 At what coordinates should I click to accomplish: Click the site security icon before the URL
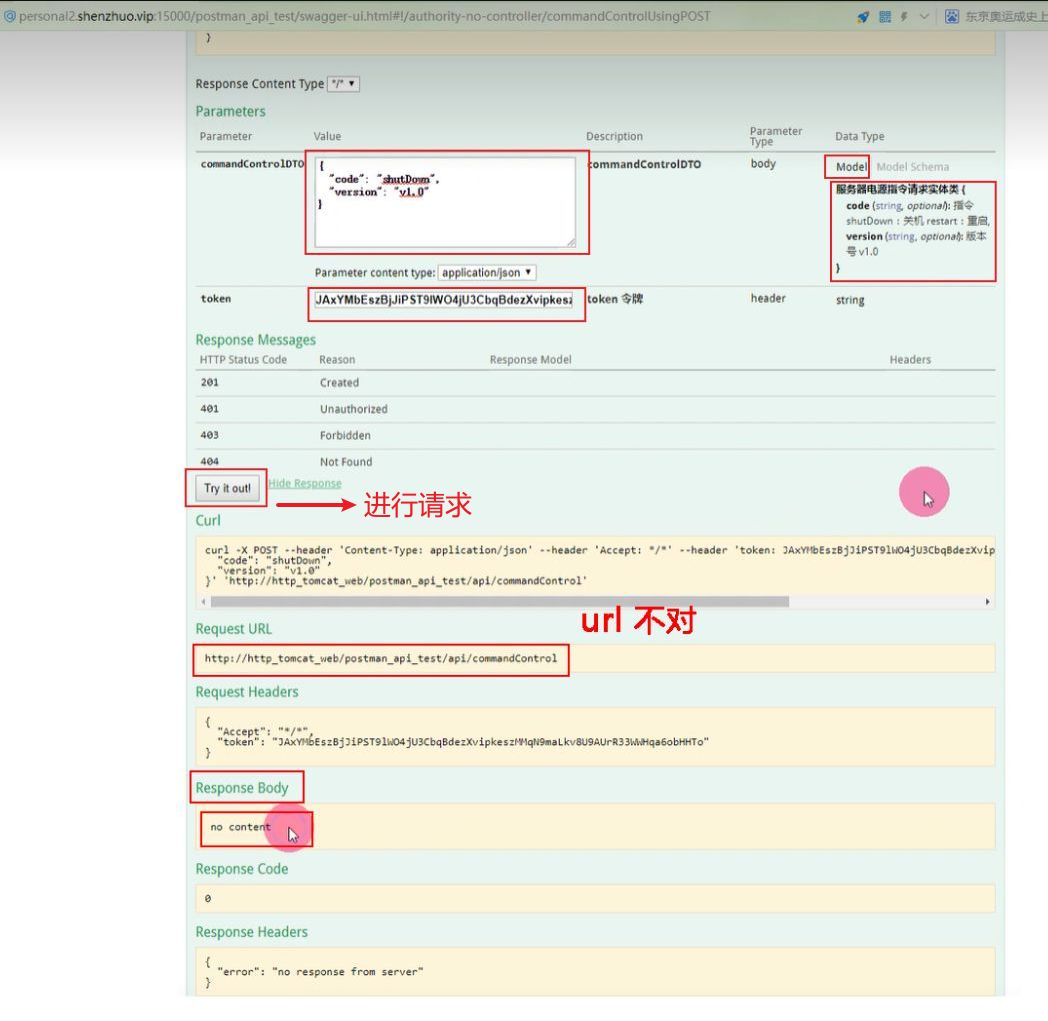[10, 17]
